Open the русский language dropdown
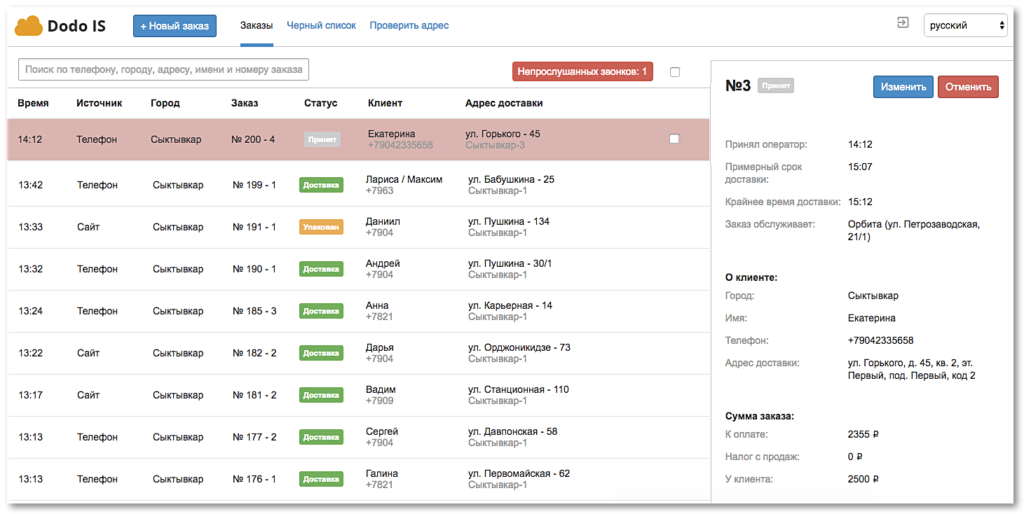The height and width of the screenshot is (514, 1024). [x=965, y=25]
